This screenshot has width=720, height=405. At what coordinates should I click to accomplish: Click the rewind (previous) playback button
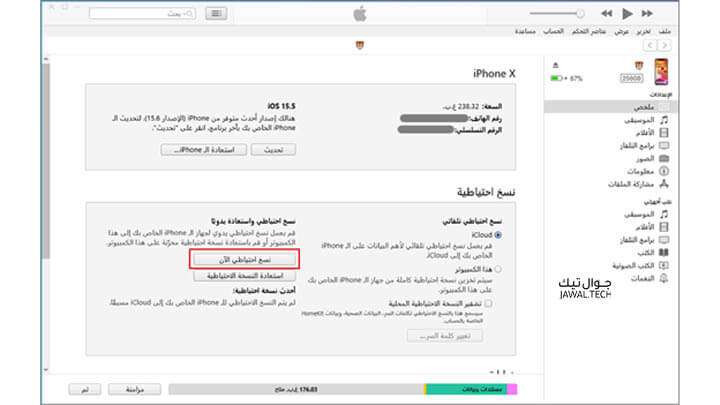pos(607,14)
